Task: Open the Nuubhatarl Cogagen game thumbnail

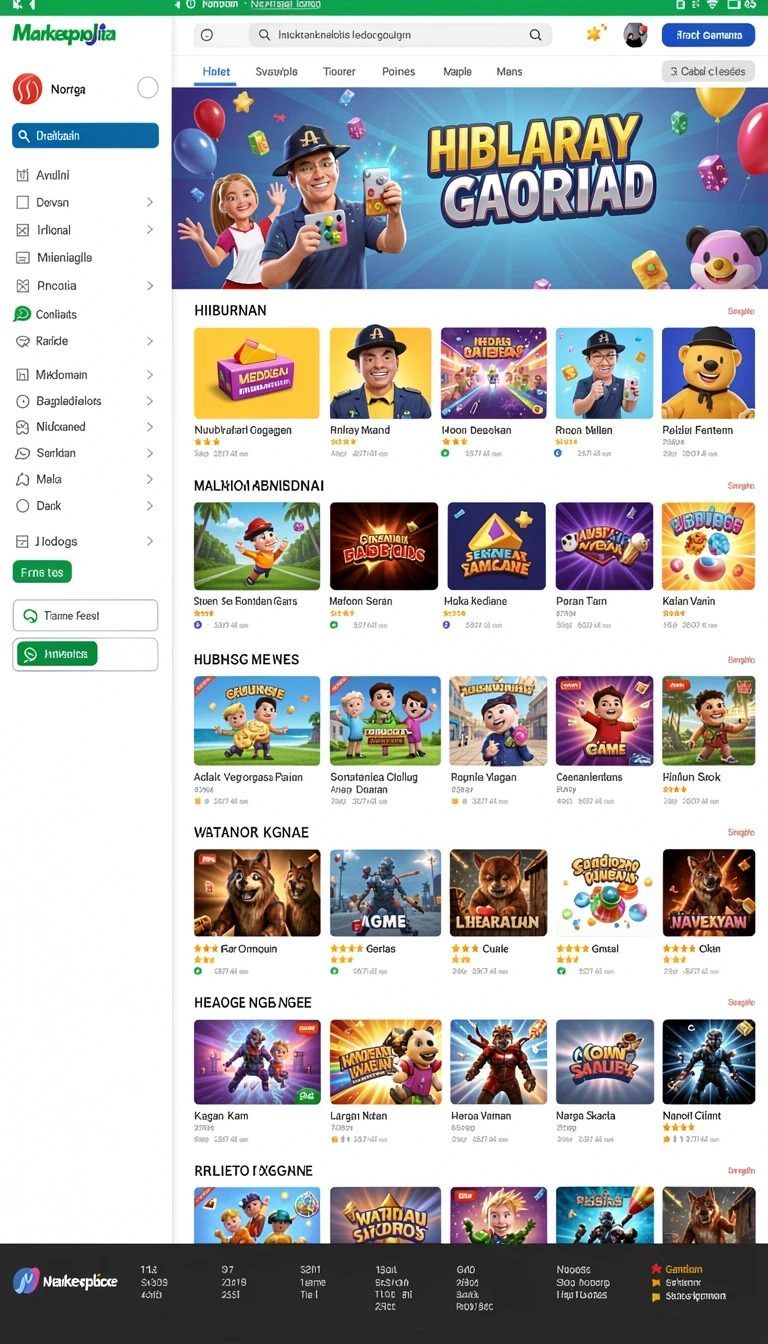Action: click(x=256, y=373)
